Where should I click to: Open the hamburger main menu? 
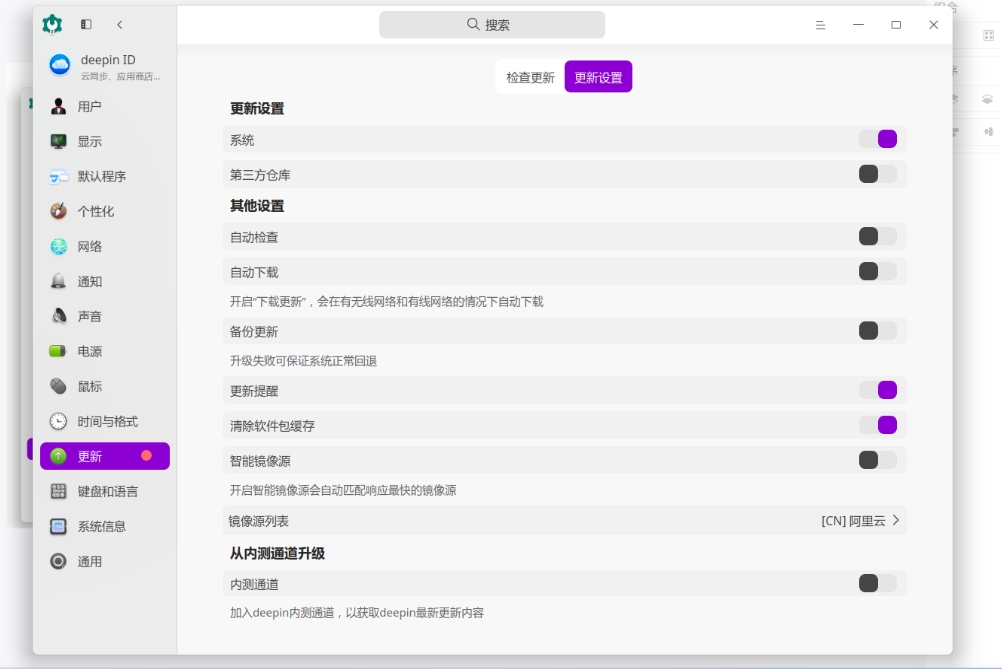click(x=821, y=25)
